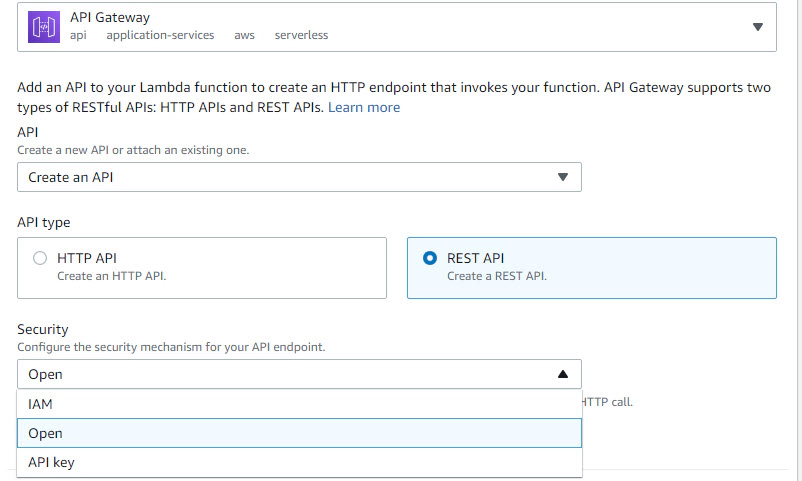Click the 'Configure the security mechanism' hint text
Viewport: 802px width, 481px height.
[x=171, y=347]
